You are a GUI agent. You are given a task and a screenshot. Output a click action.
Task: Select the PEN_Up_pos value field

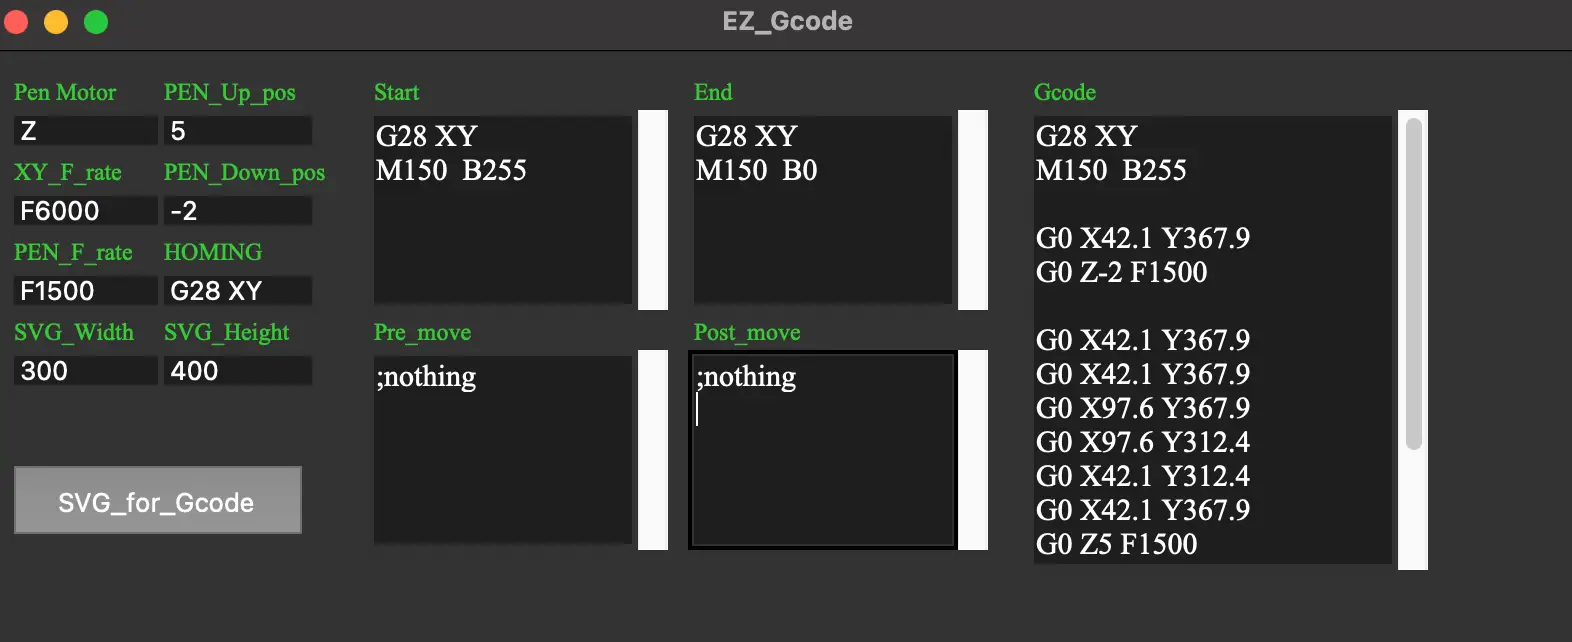tap(238, 130)
